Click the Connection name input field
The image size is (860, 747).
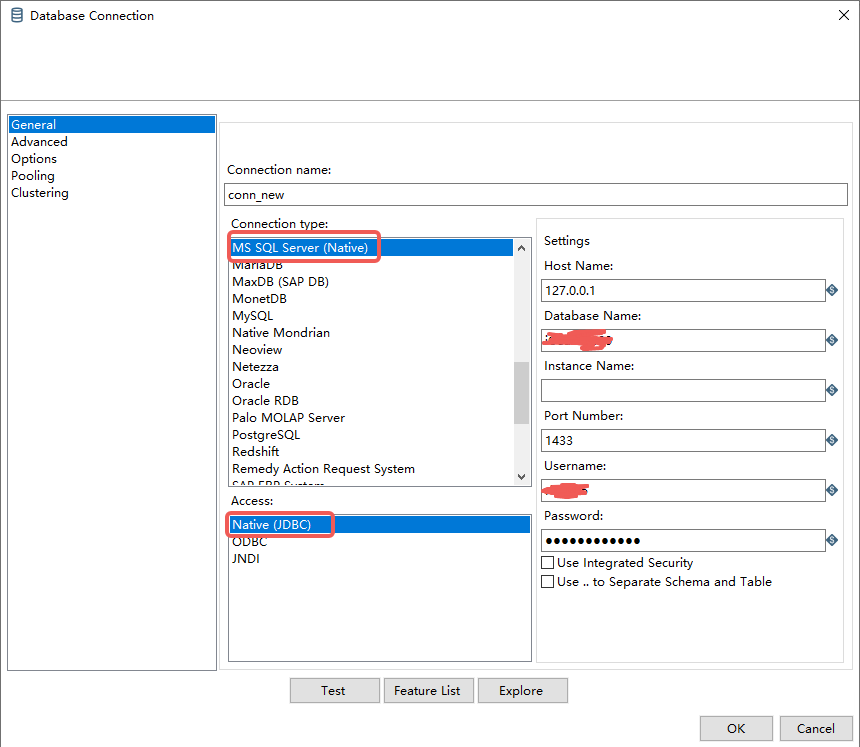point(535,195)
